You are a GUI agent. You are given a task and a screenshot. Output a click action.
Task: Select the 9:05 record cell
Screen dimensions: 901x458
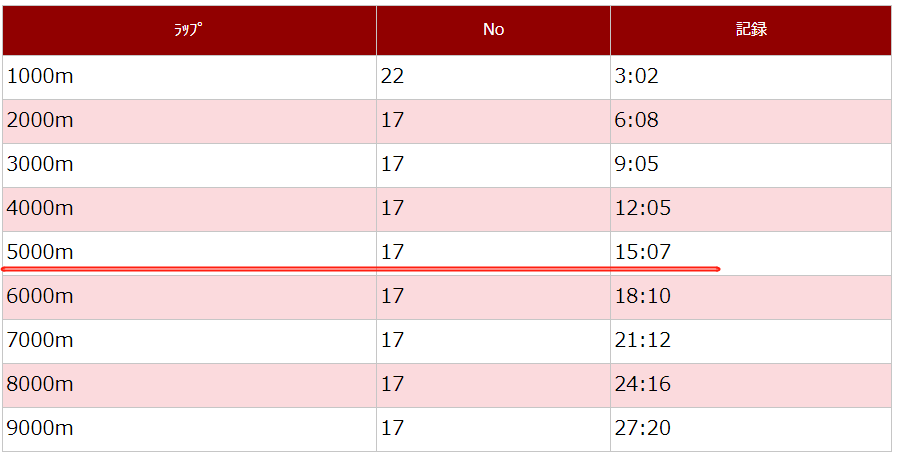click(x=637, y=165)
